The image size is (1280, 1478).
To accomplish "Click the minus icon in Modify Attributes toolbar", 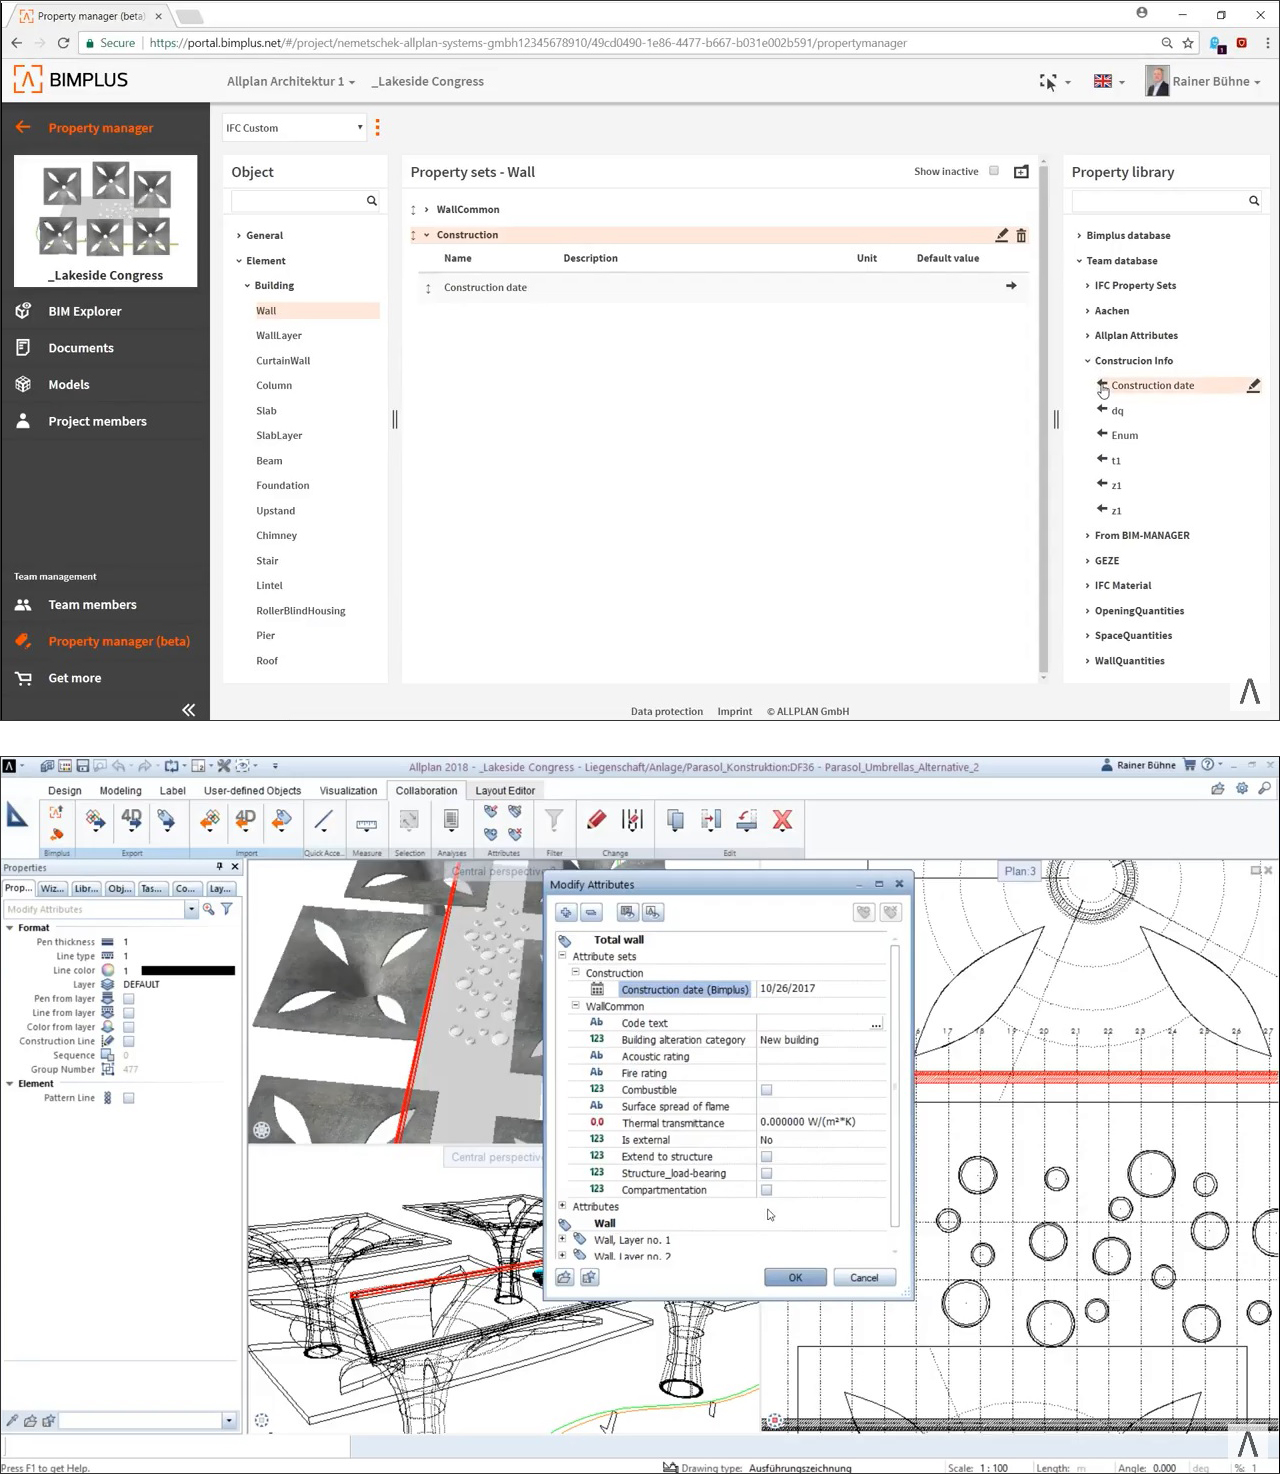I will [591, 912].
